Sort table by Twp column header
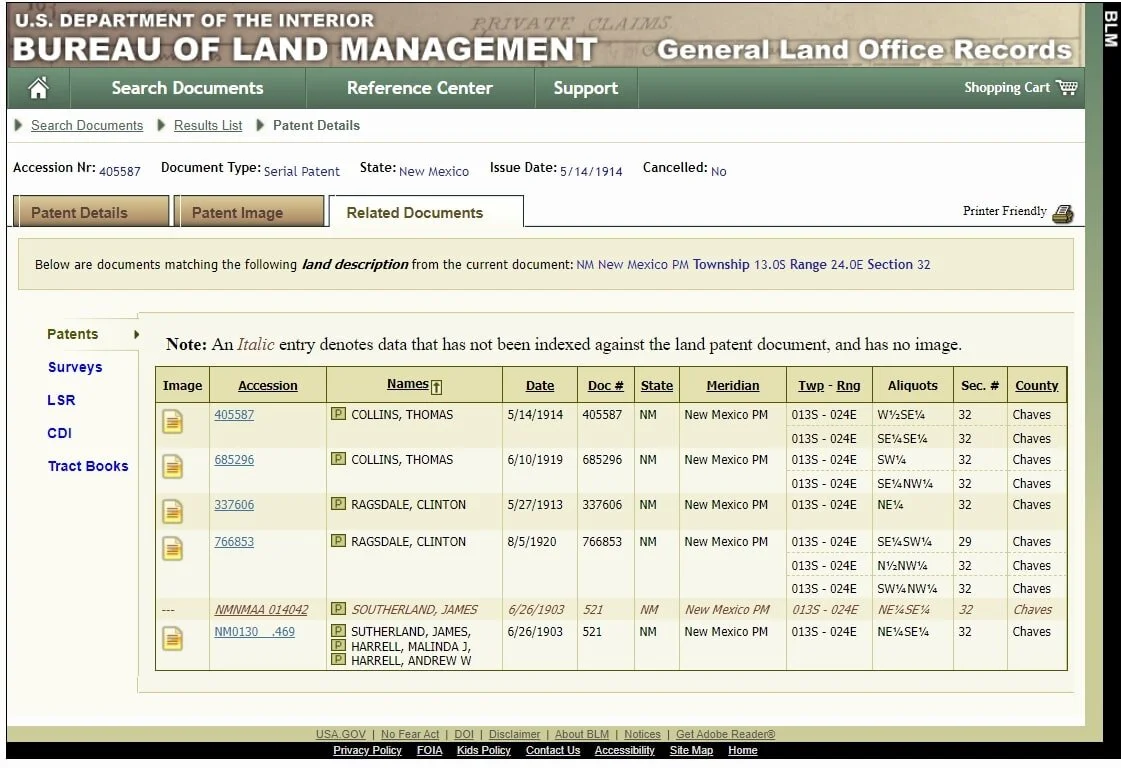Screen dimensions: 1121x768 811,385
